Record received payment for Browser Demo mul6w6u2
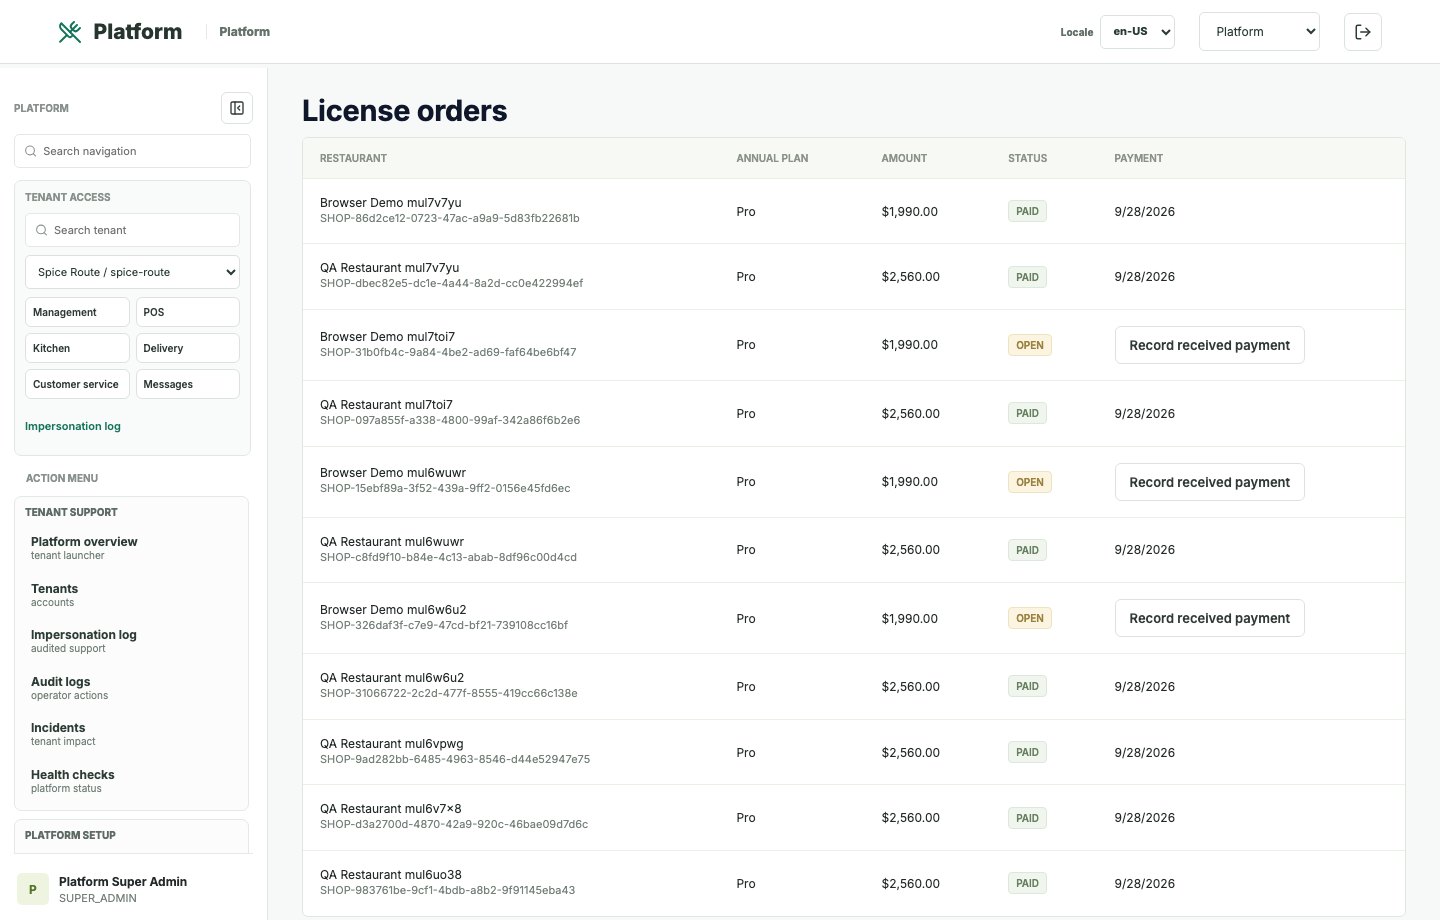 click(x=1209, y=618)
